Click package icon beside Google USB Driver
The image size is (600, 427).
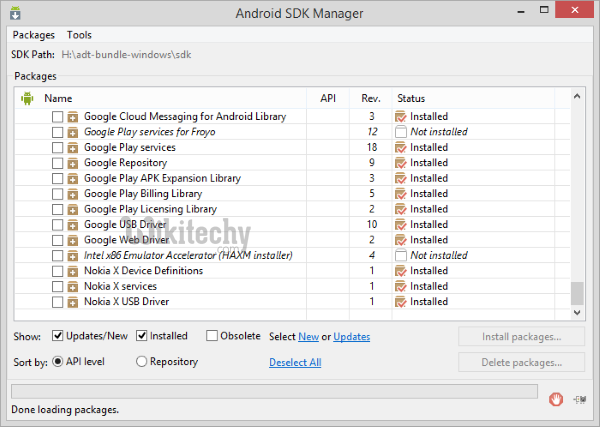tap(73, 225)
